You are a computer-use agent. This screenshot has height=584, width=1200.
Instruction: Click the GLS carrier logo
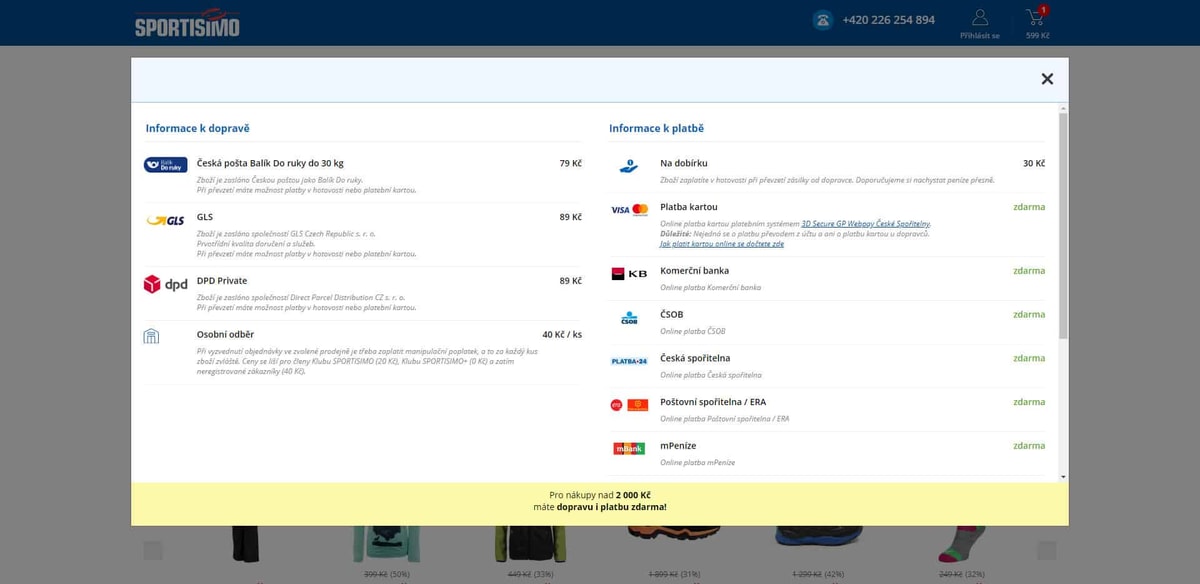(x=165, y=220)
